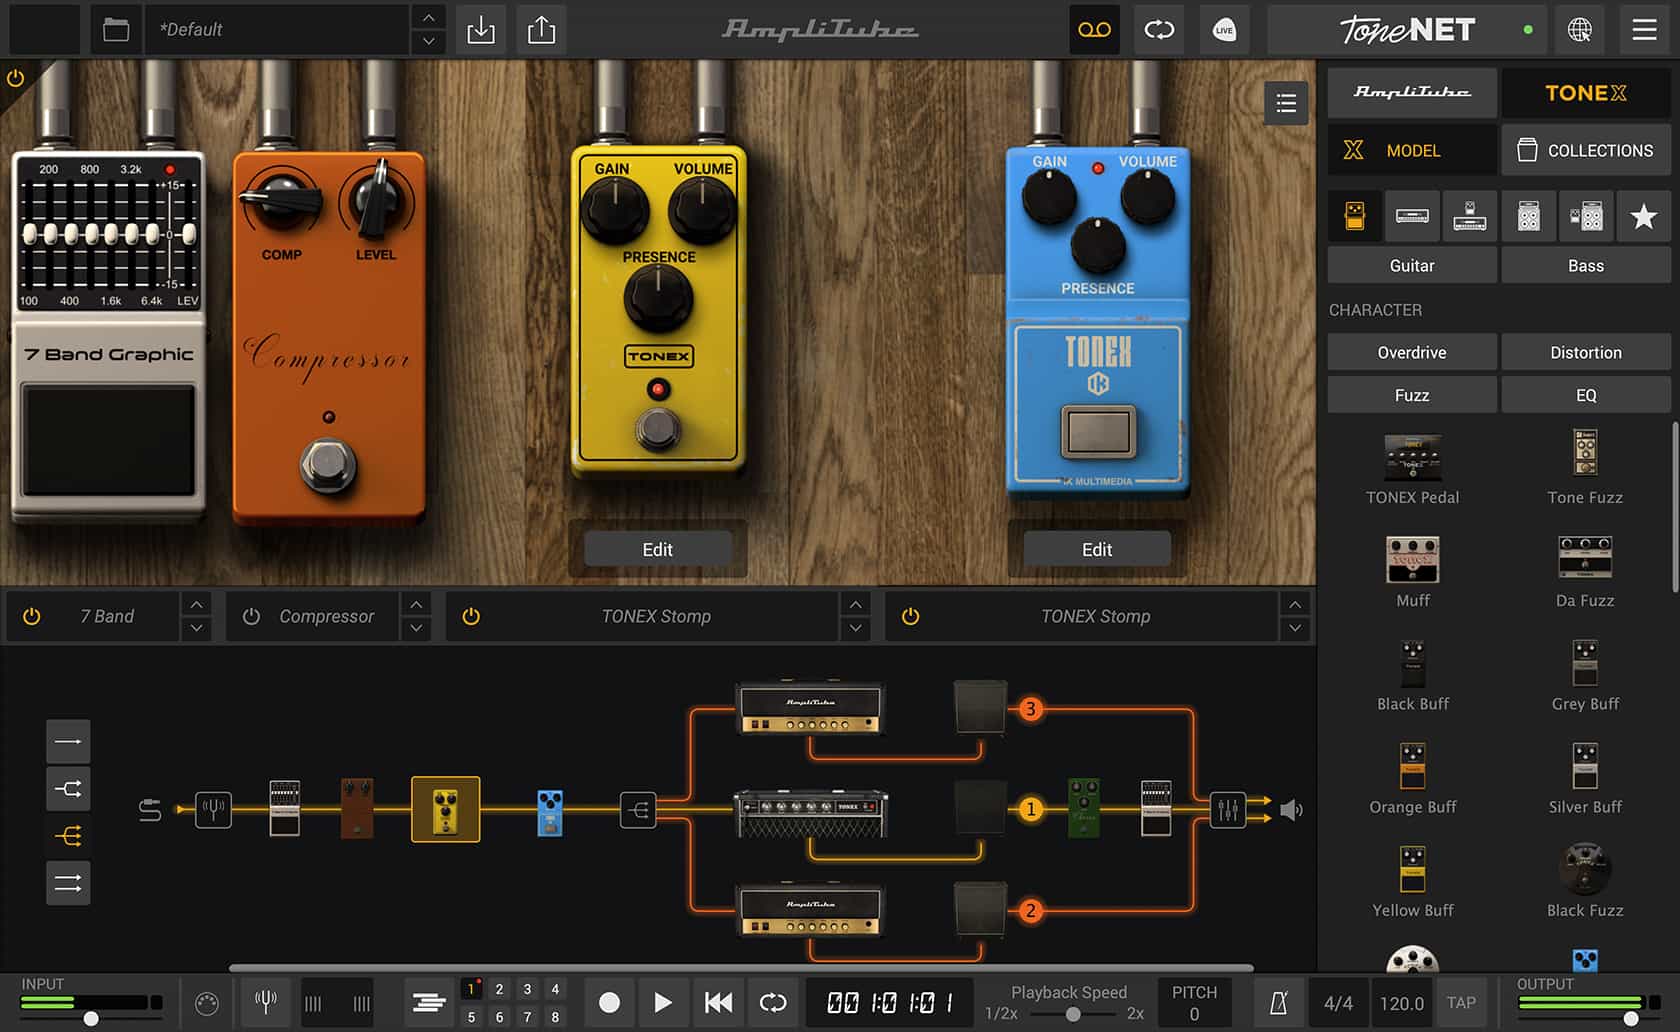The image size is (1680, 1032).
Task: Expand the preset name dropdown arrows
Action: pos(427,30)
